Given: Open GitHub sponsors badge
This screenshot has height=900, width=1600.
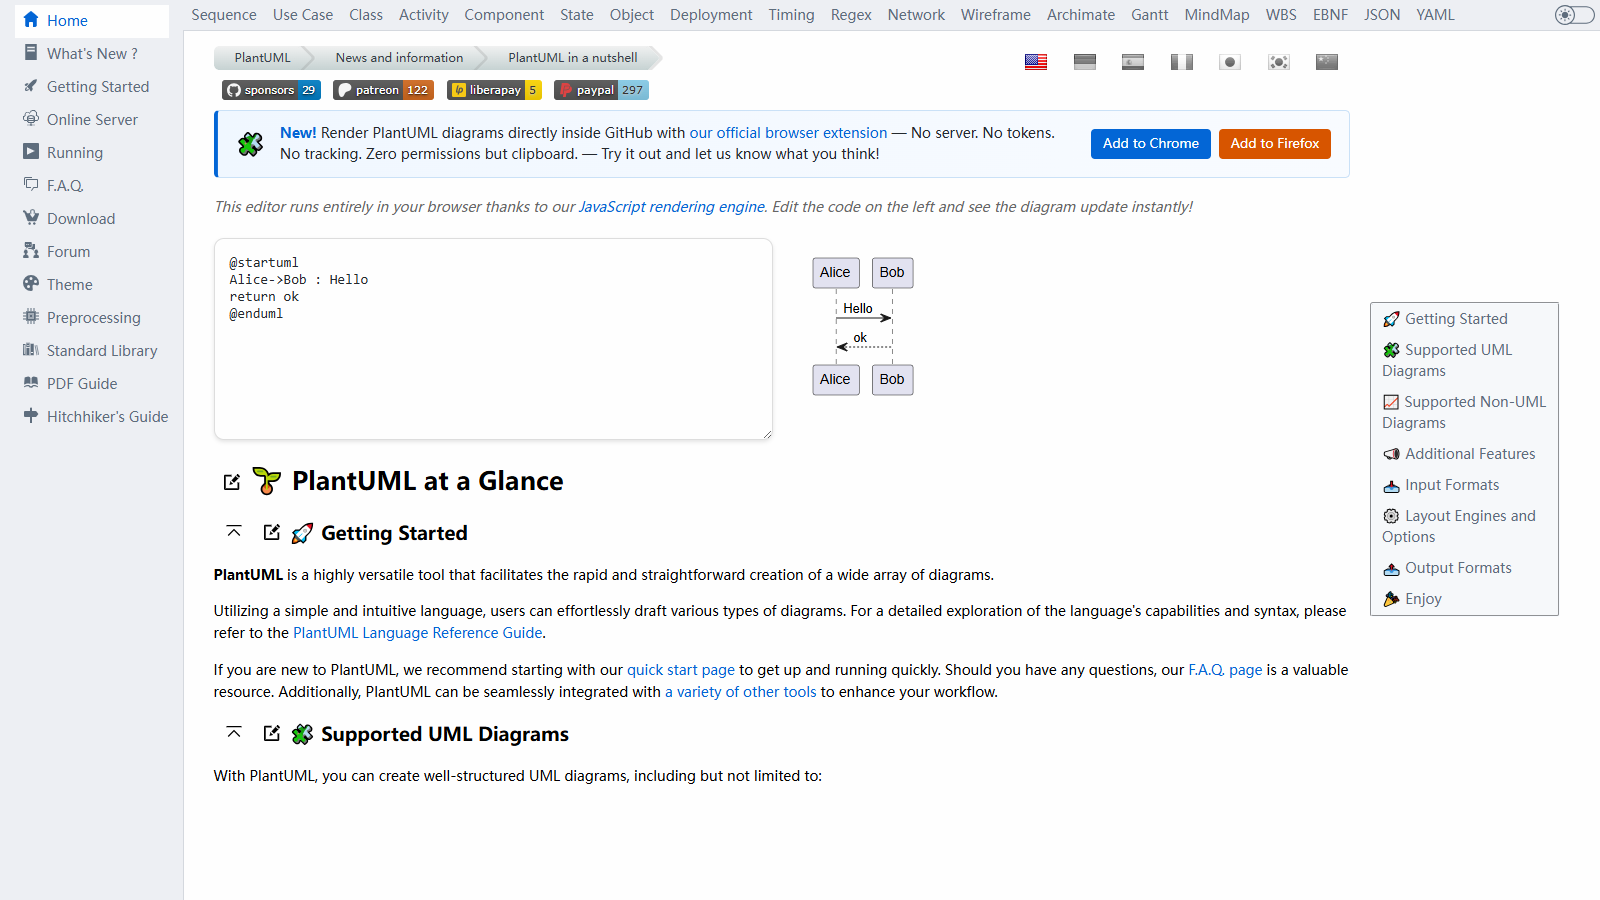Looking at the screenshot, I should 271,90.
